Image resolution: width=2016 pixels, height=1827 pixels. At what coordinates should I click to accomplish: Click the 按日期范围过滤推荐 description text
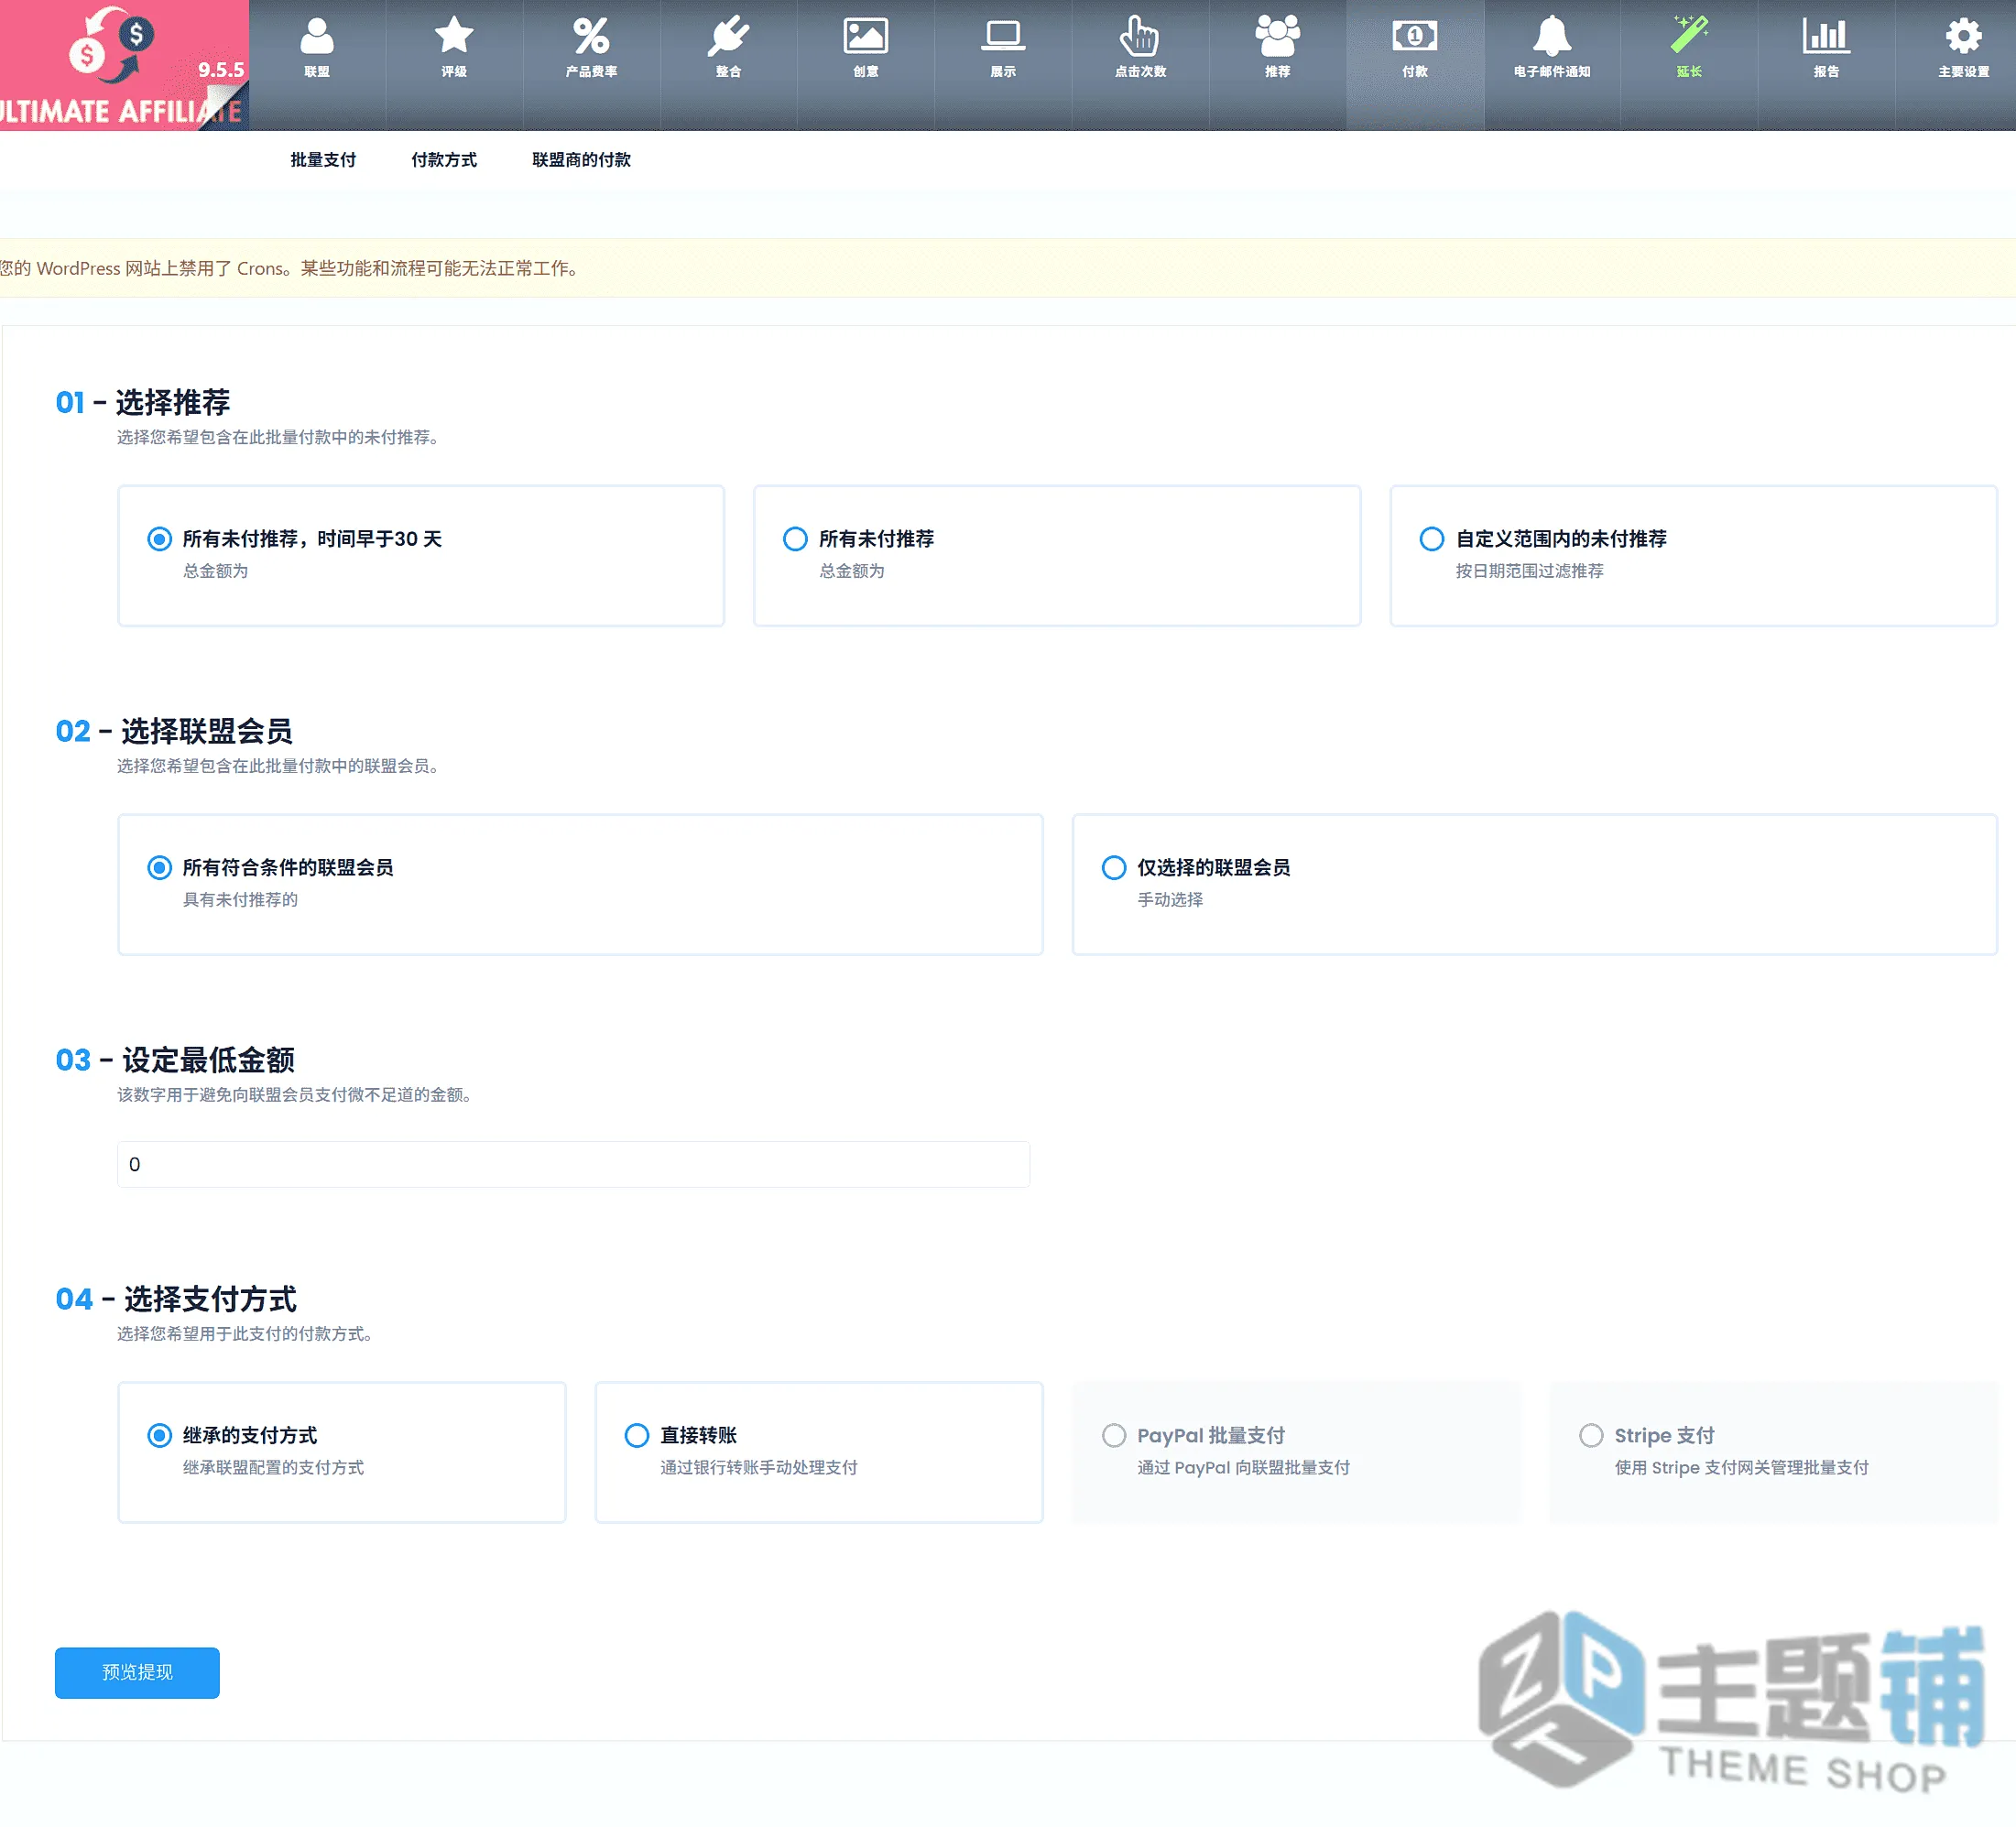[x=1529, y=571]
